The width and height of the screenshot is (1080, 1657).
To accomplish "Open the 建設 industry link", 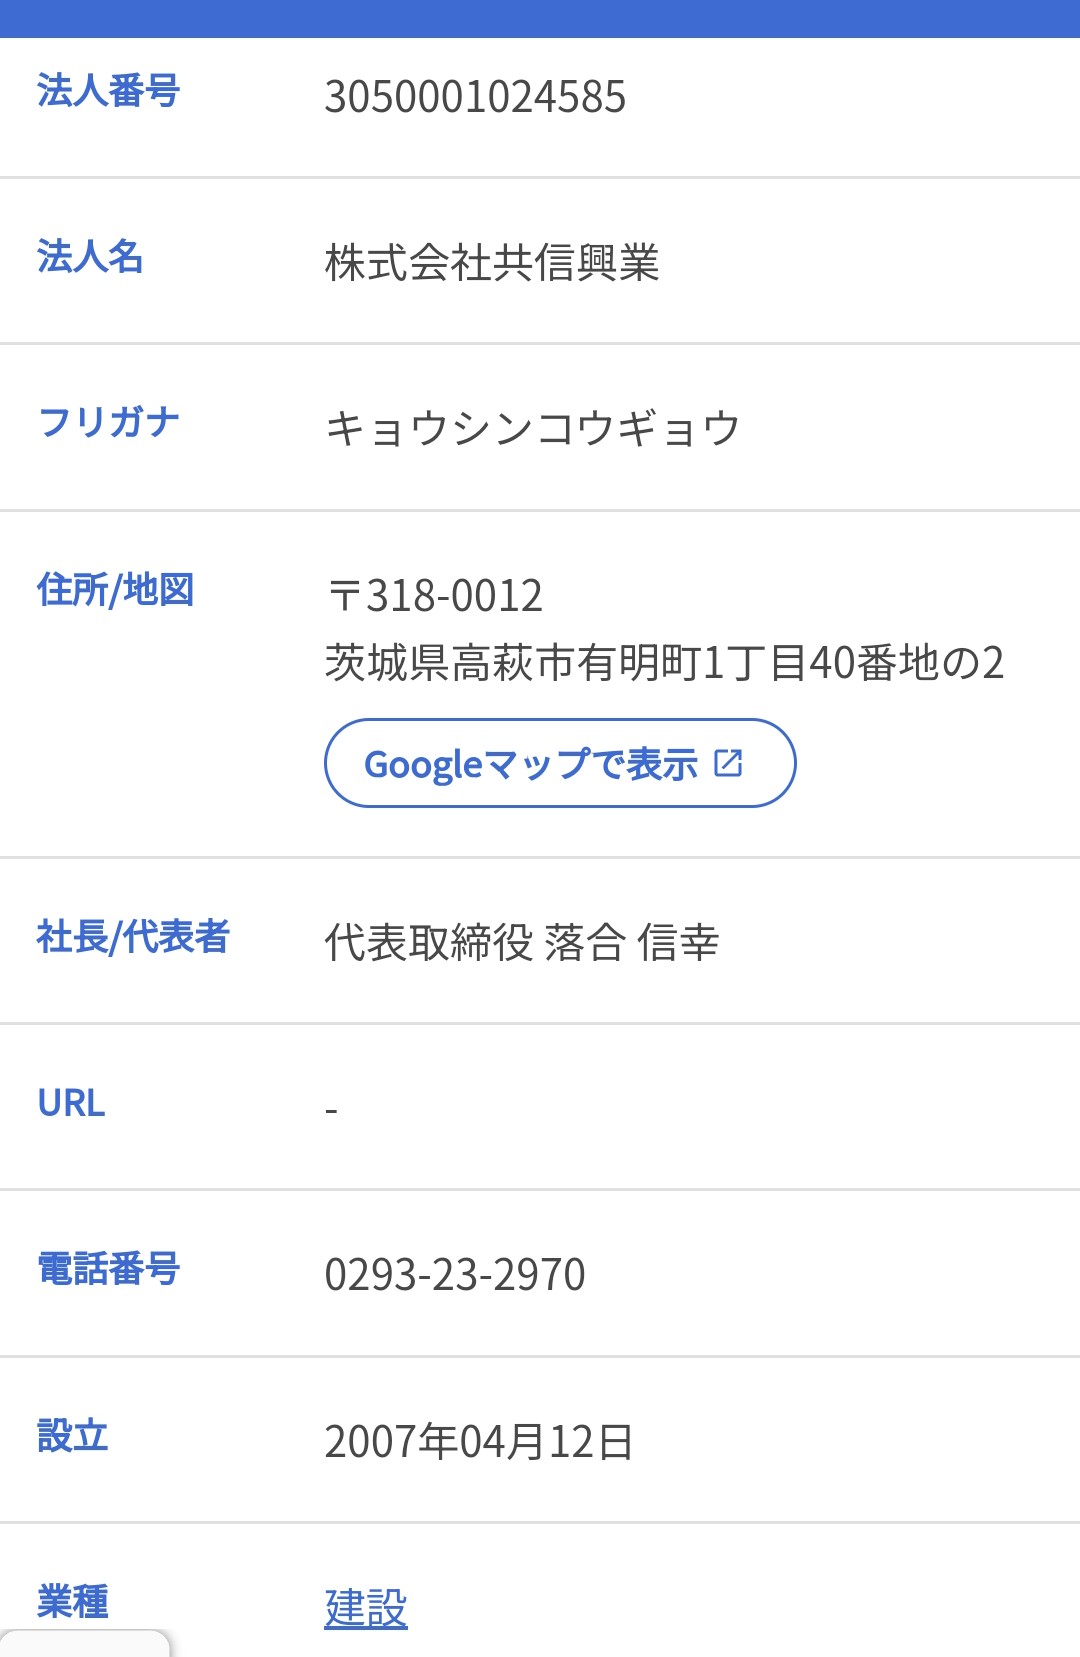I will (x=366, y=1608).
